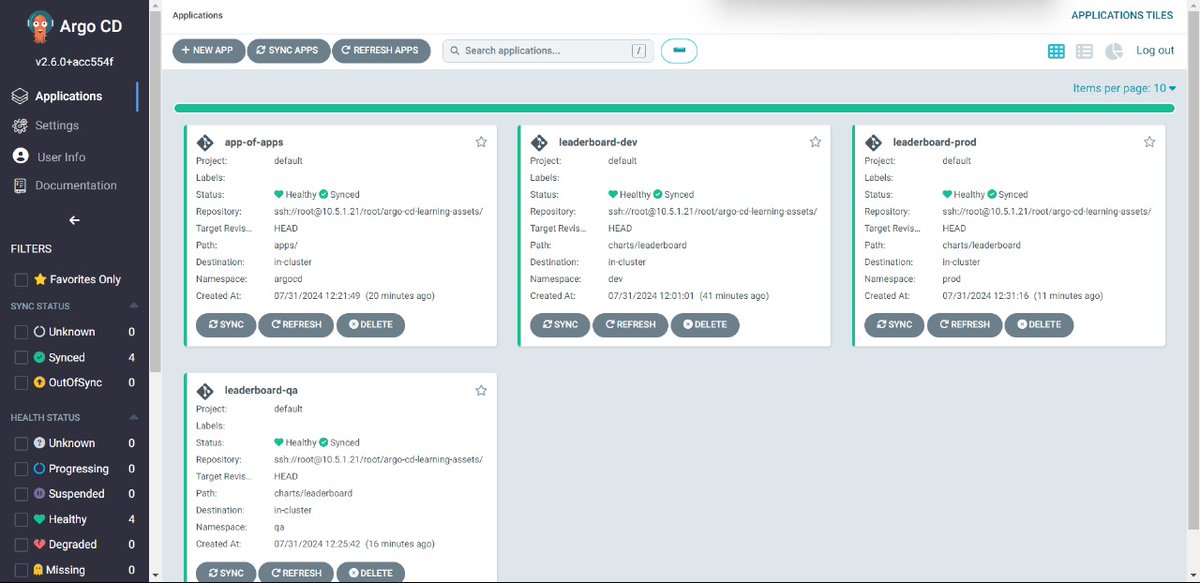This screenshot has width=1200, height=583.
Task: Click Log out
Action: (x=1154, y=50)
